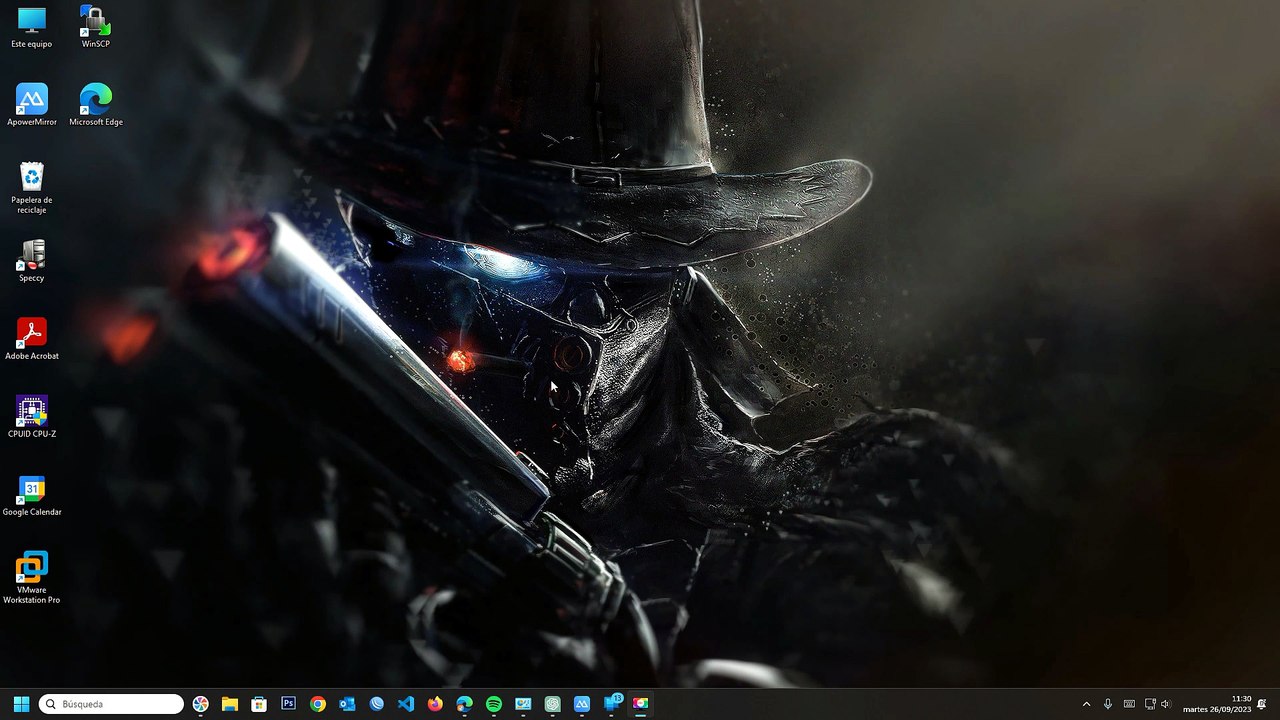Launch Google Chrome from the taskbar
This screenshot has height=720, width=1280.
[318, 704]
